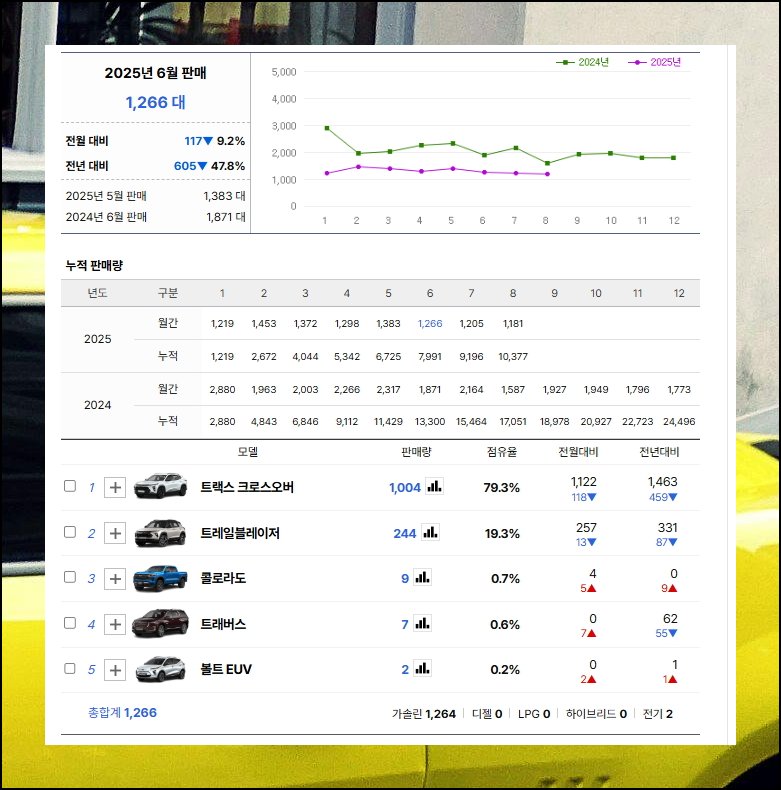781x790 pixels.
Task: Click the 79.3% share value
Action: (501, 488)
